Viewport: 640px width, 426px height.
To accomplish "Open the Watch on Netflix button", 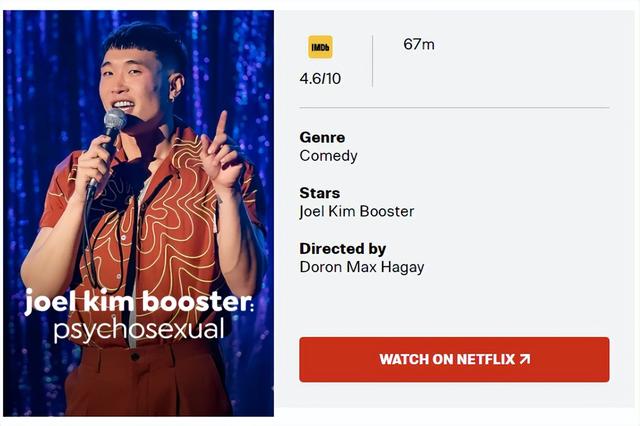I will click(x=454, y=359).
